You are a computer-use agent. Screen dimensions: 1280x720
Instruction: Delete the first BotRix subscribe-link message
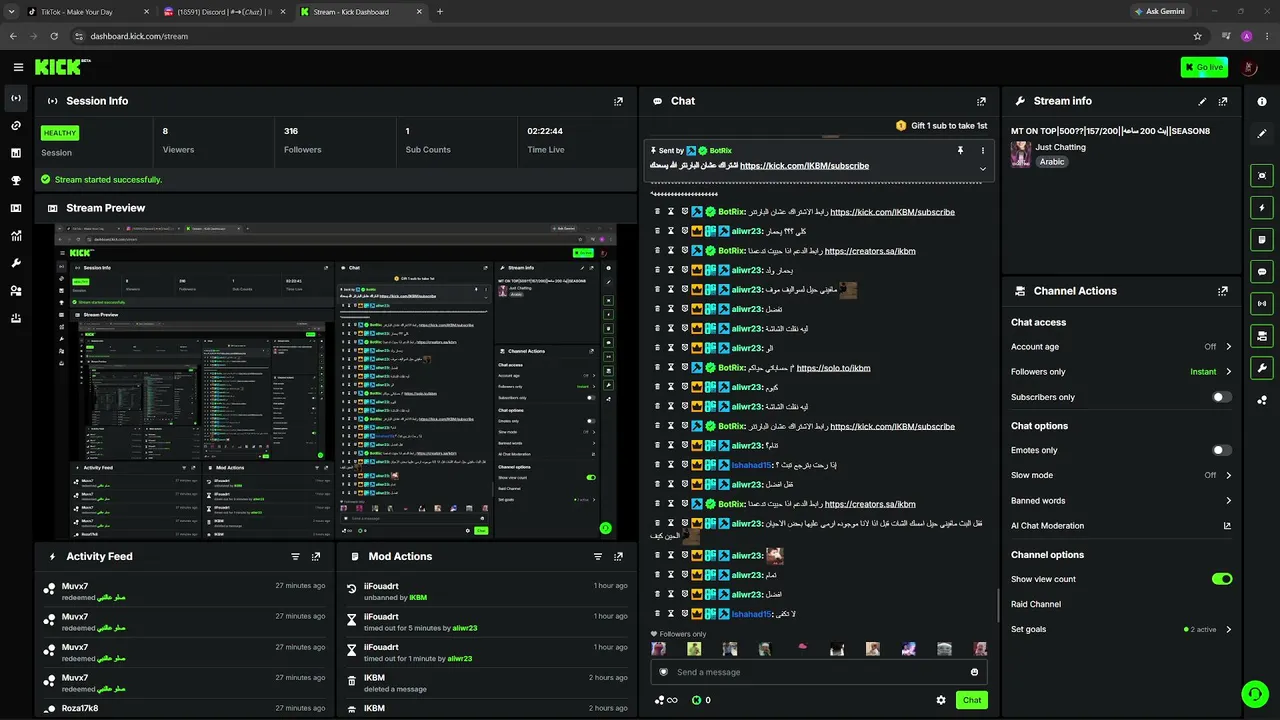coord(657,212)
